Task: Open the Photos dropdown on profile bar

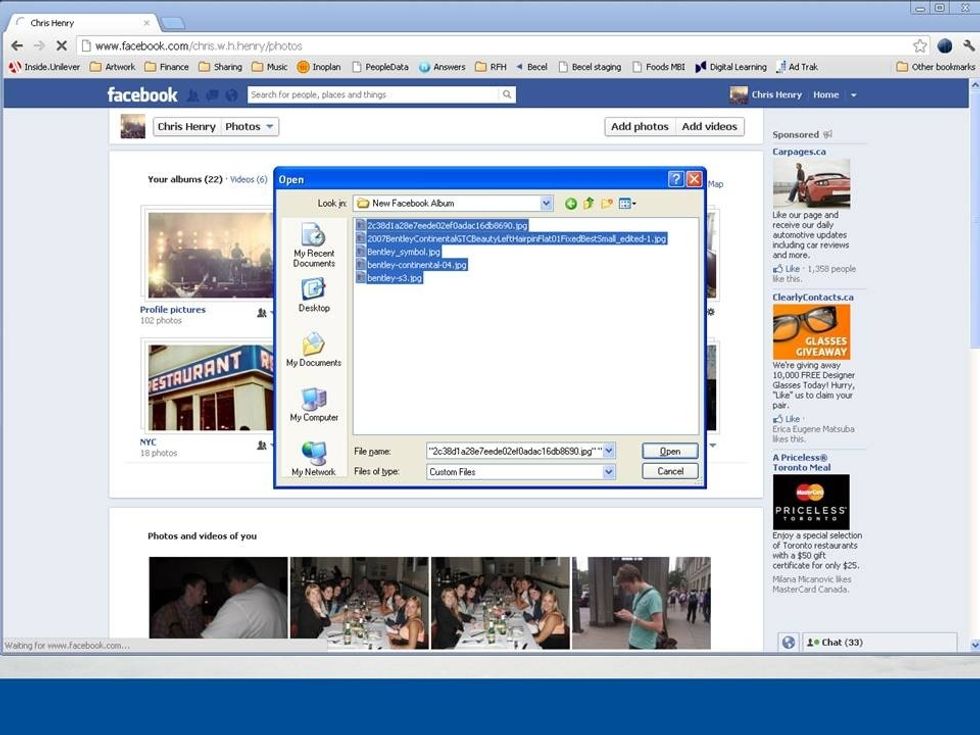Action: point(249,126)
